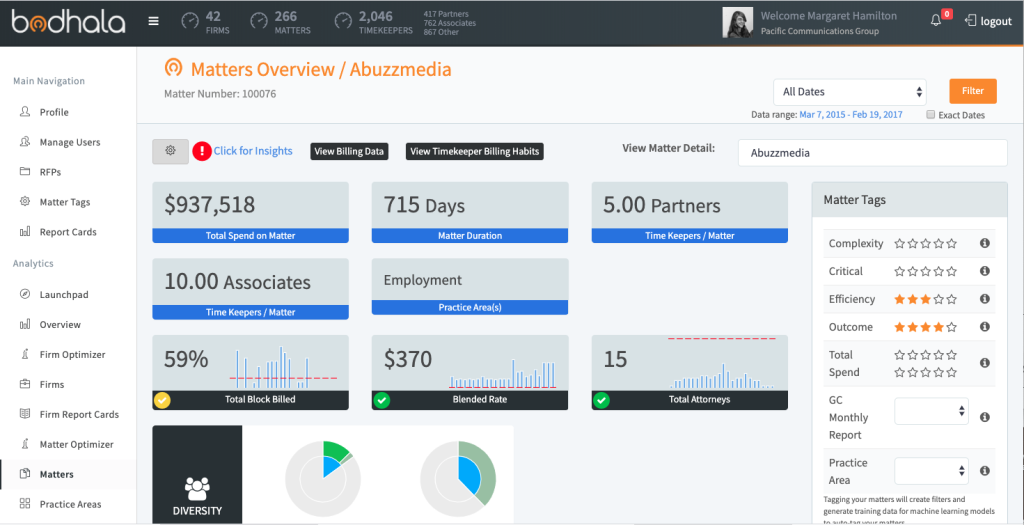Click the Firms gauge icon
1024x525 pixels.
click(189, 22)
